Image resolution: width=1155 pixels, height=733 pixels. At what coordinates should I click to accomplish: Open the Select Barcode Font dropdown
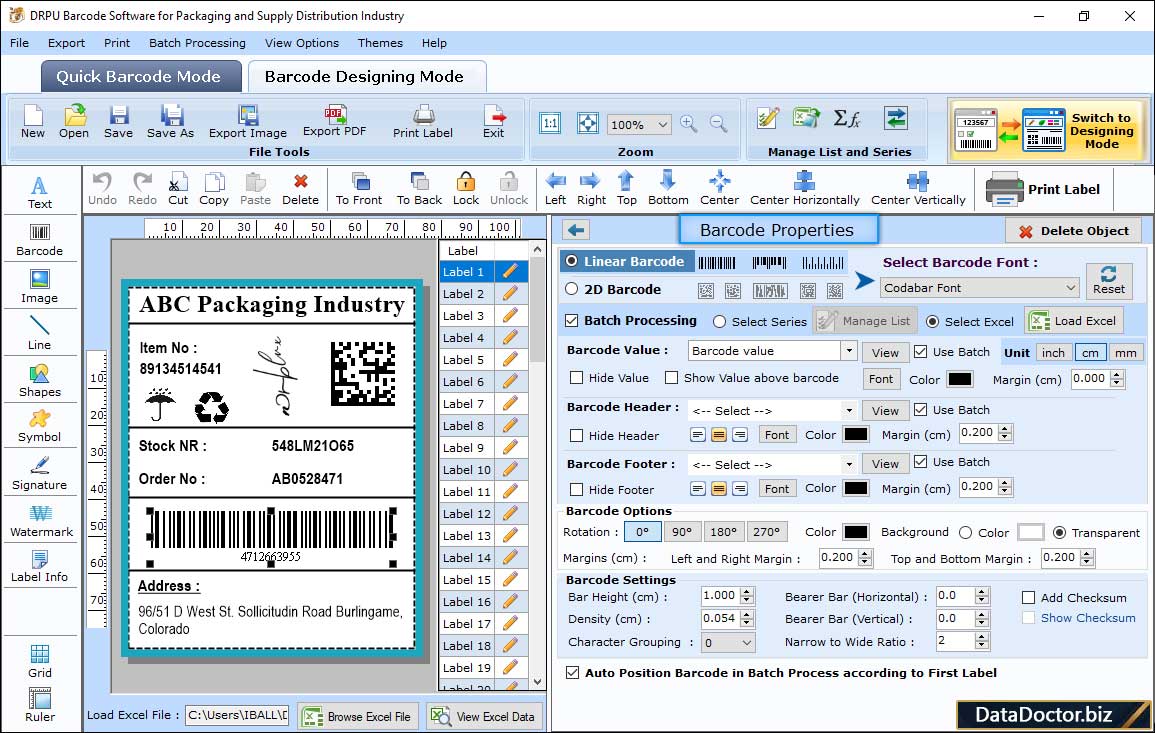(x=980, y=288)
